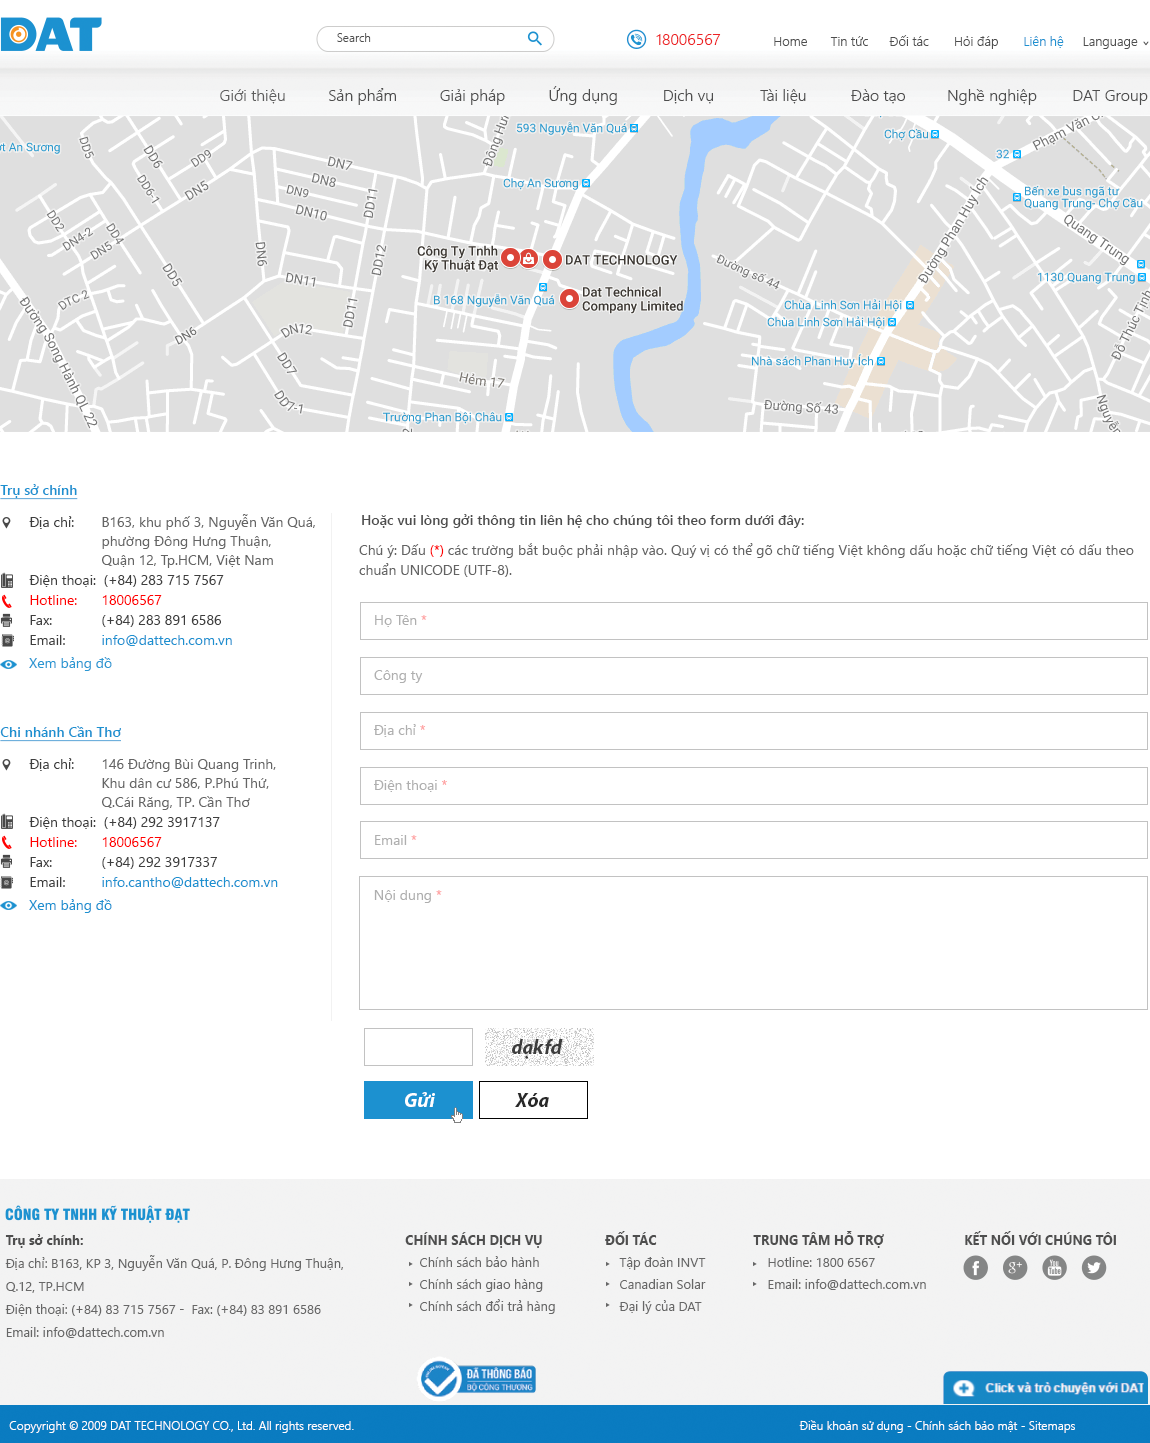Open Sitemaps footer link
The height and width of the screenshot is (1443, 1150).
[1052, 1426]
